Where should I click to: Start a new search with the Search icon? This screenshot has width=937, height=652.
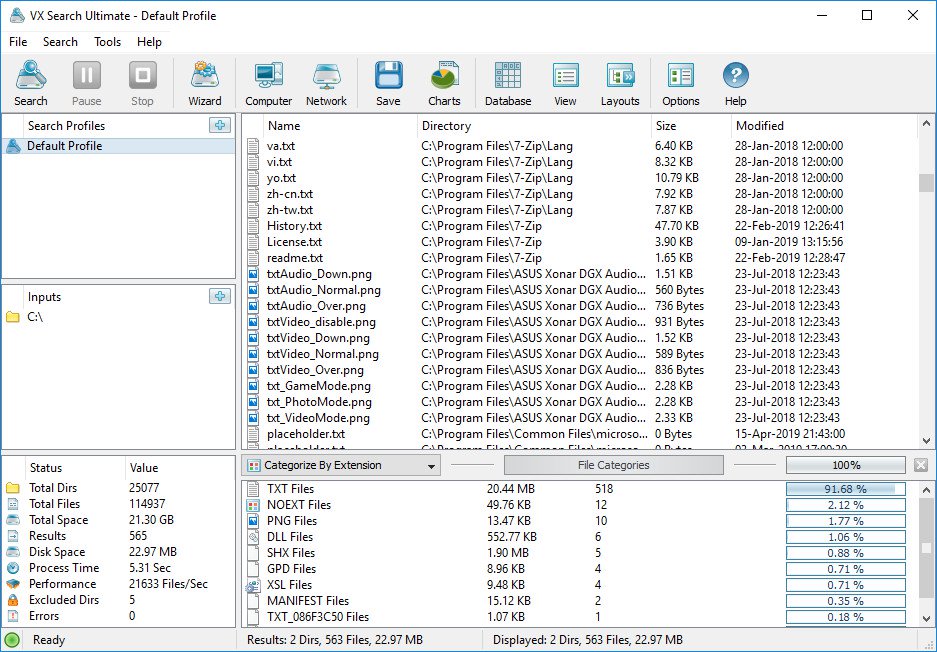(30, 83)
